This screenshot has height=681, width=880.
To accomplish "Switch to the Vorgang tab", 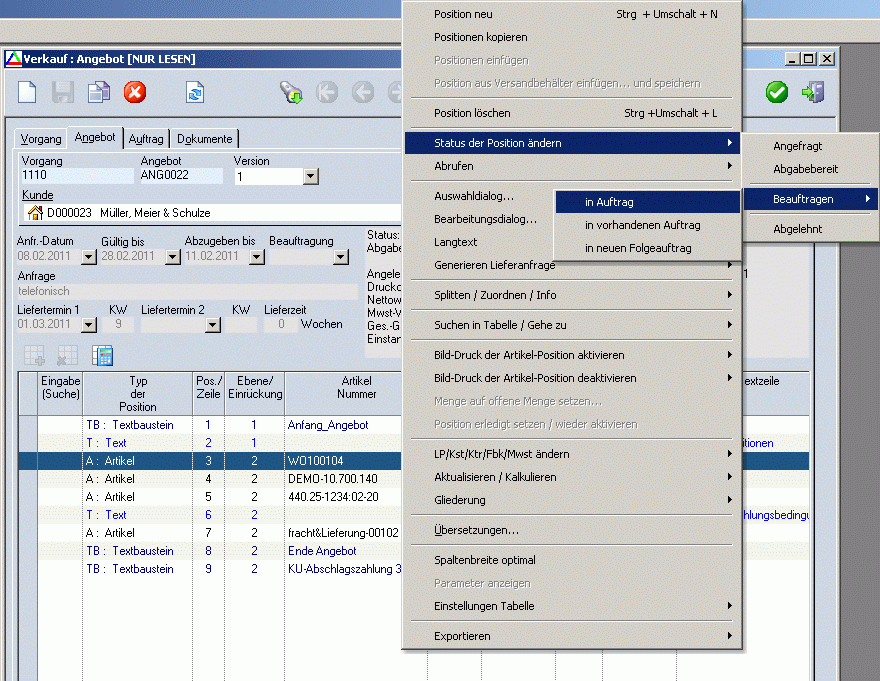I will click(x=41, y=139).
